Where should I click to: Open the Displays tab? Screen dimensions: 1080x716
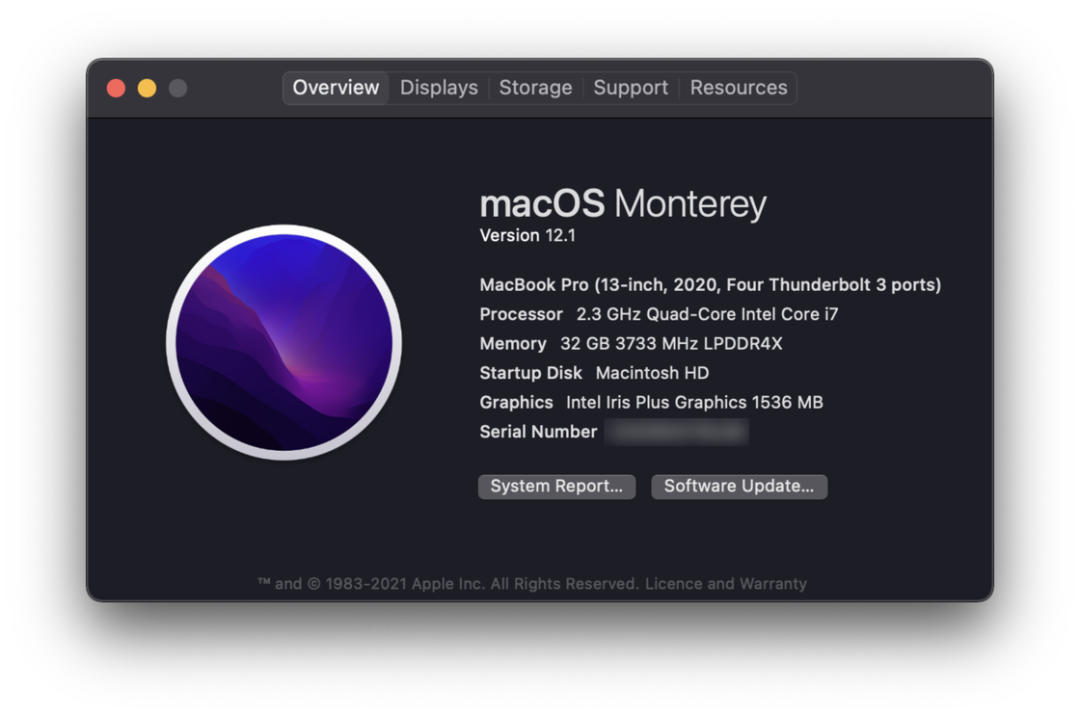439,88
